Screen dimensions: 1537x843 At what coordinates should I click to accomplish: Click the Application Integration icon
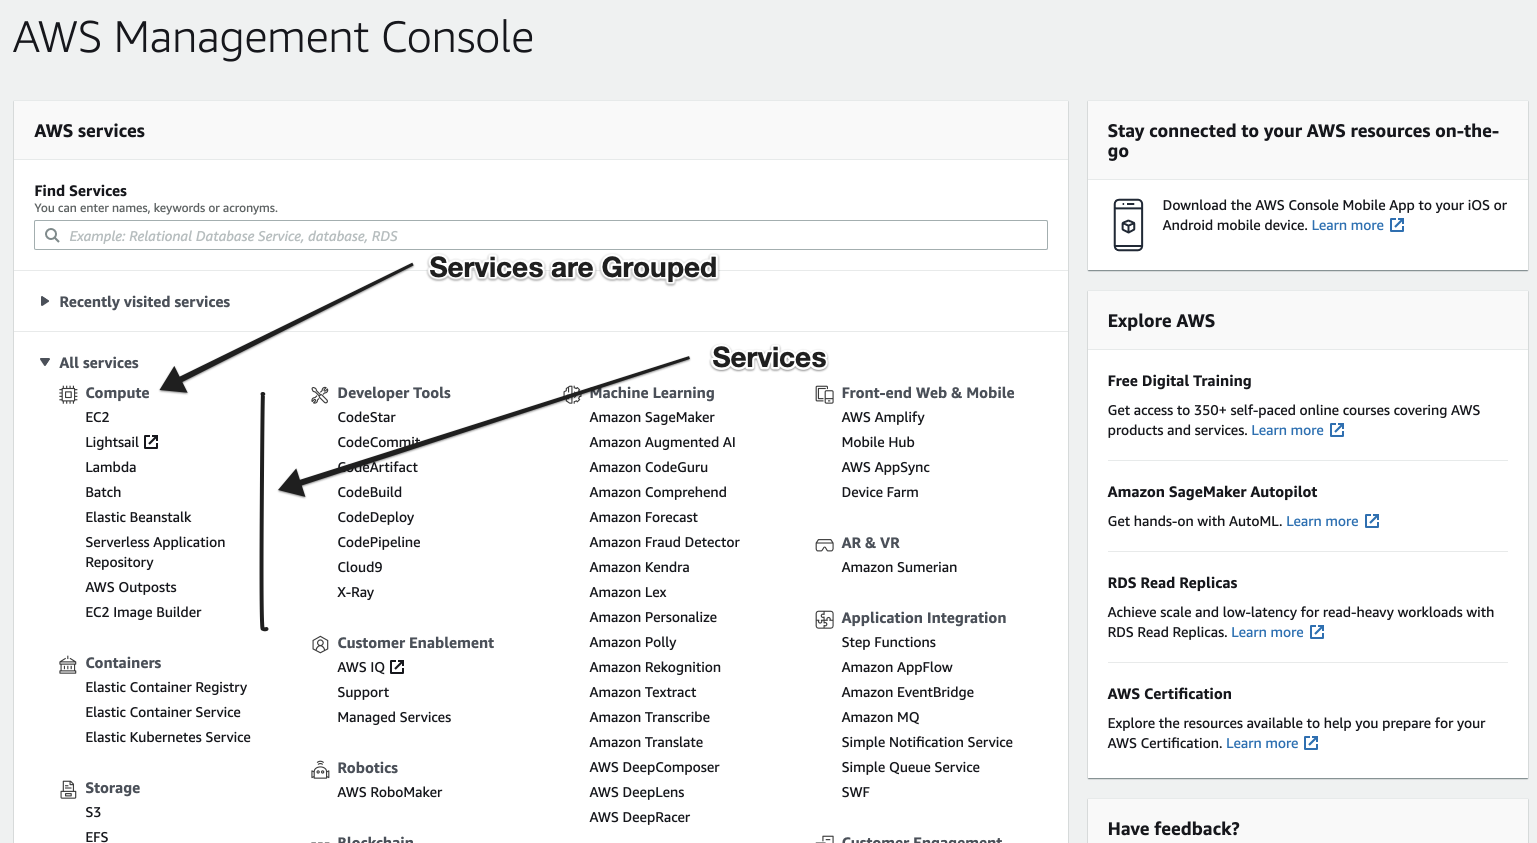[824, 619]
